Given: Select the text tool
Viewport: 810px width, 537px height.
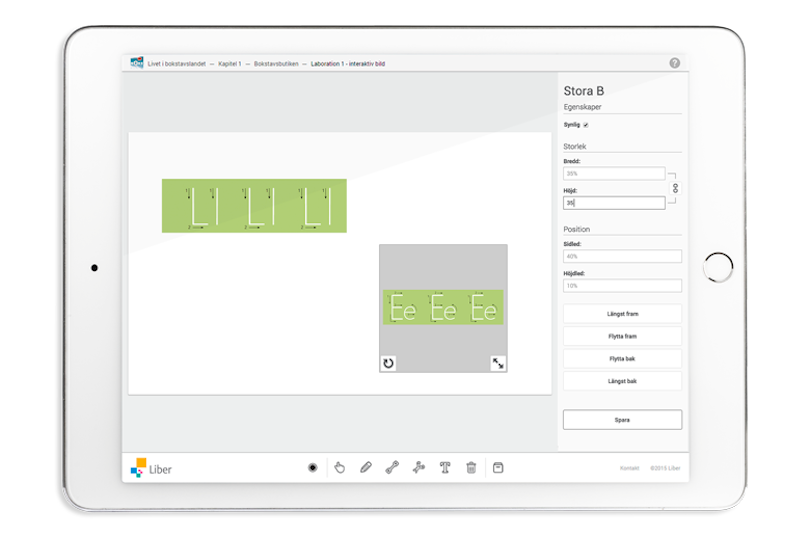Looking at the screenshot, I should click(x=445, y=467).
